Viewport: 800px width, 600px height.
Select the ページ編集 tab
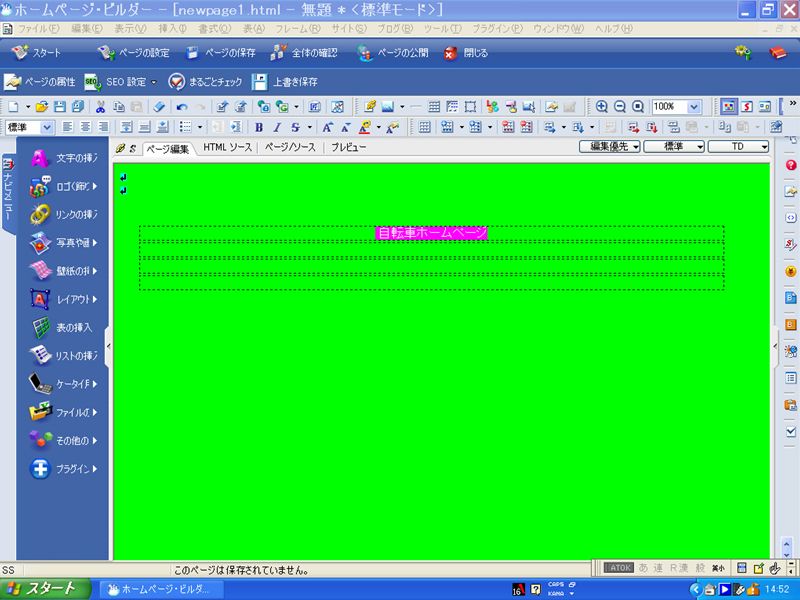click(167, 148)
